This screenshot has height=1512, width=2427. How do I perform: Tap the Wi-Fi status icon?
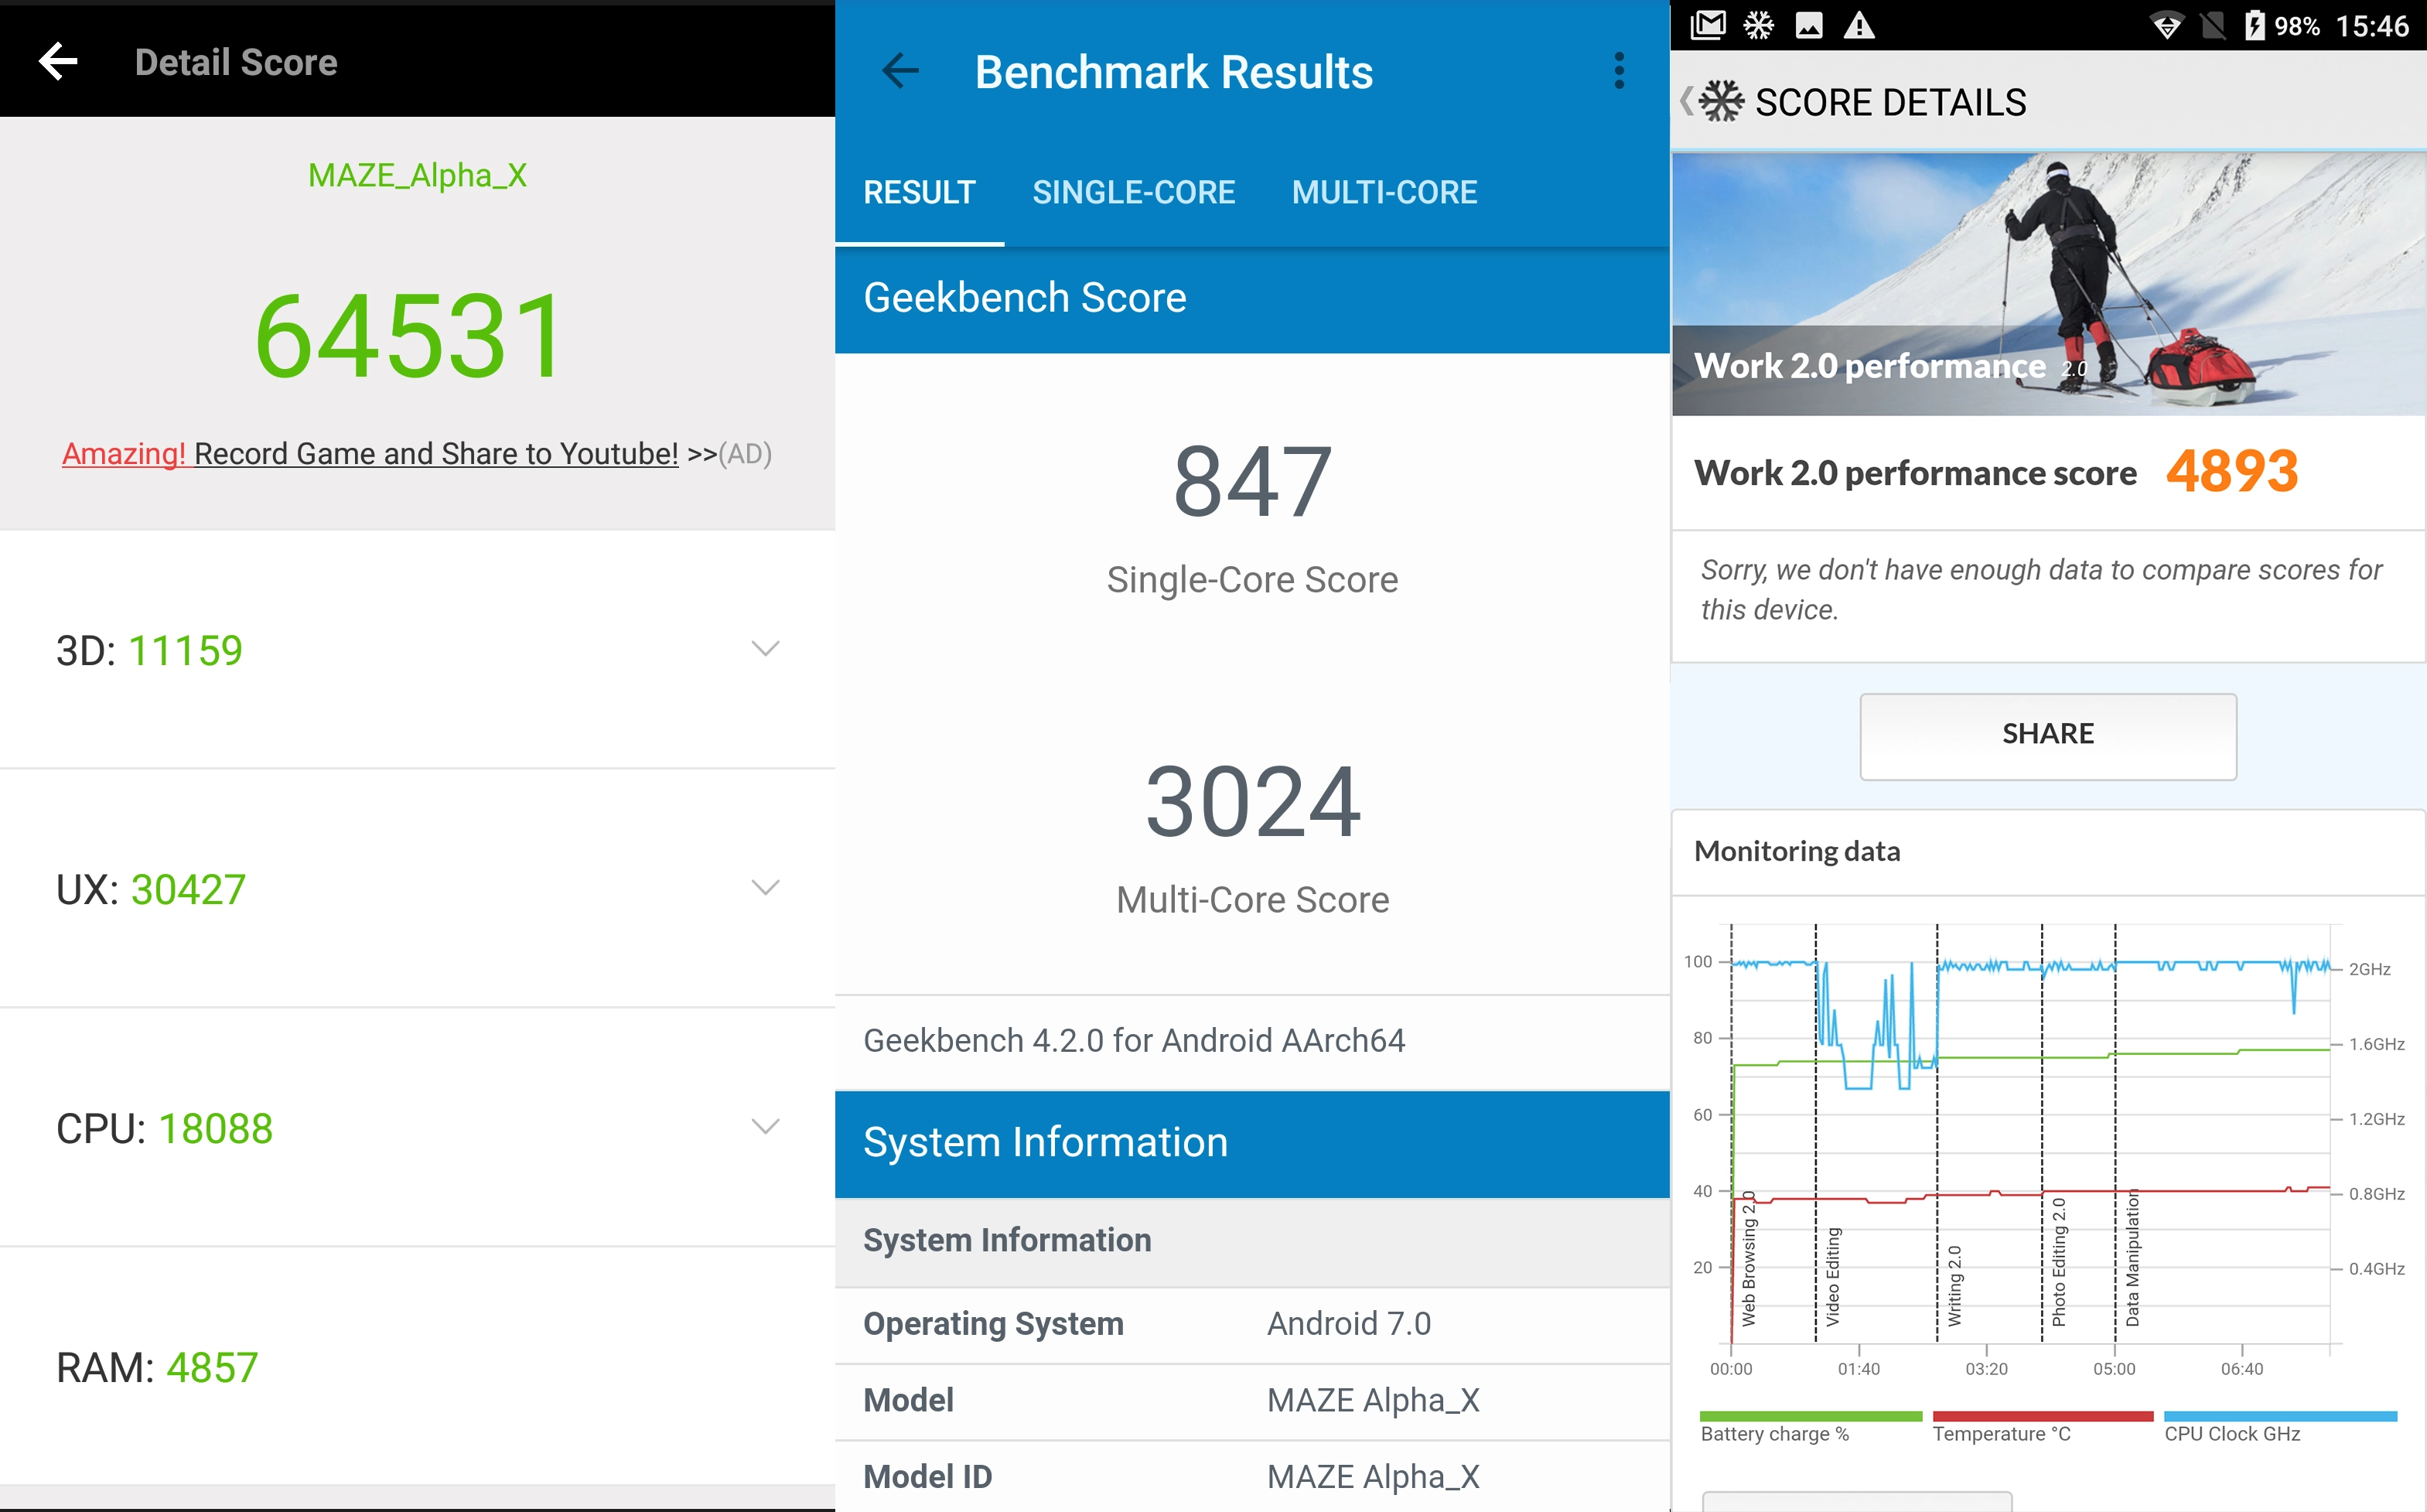(2167, 26)
